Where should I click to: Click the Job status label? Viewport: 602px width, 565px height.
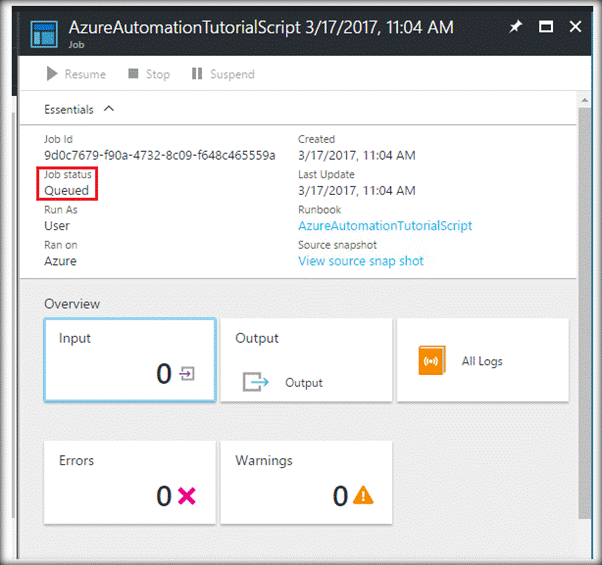point(68,174)
